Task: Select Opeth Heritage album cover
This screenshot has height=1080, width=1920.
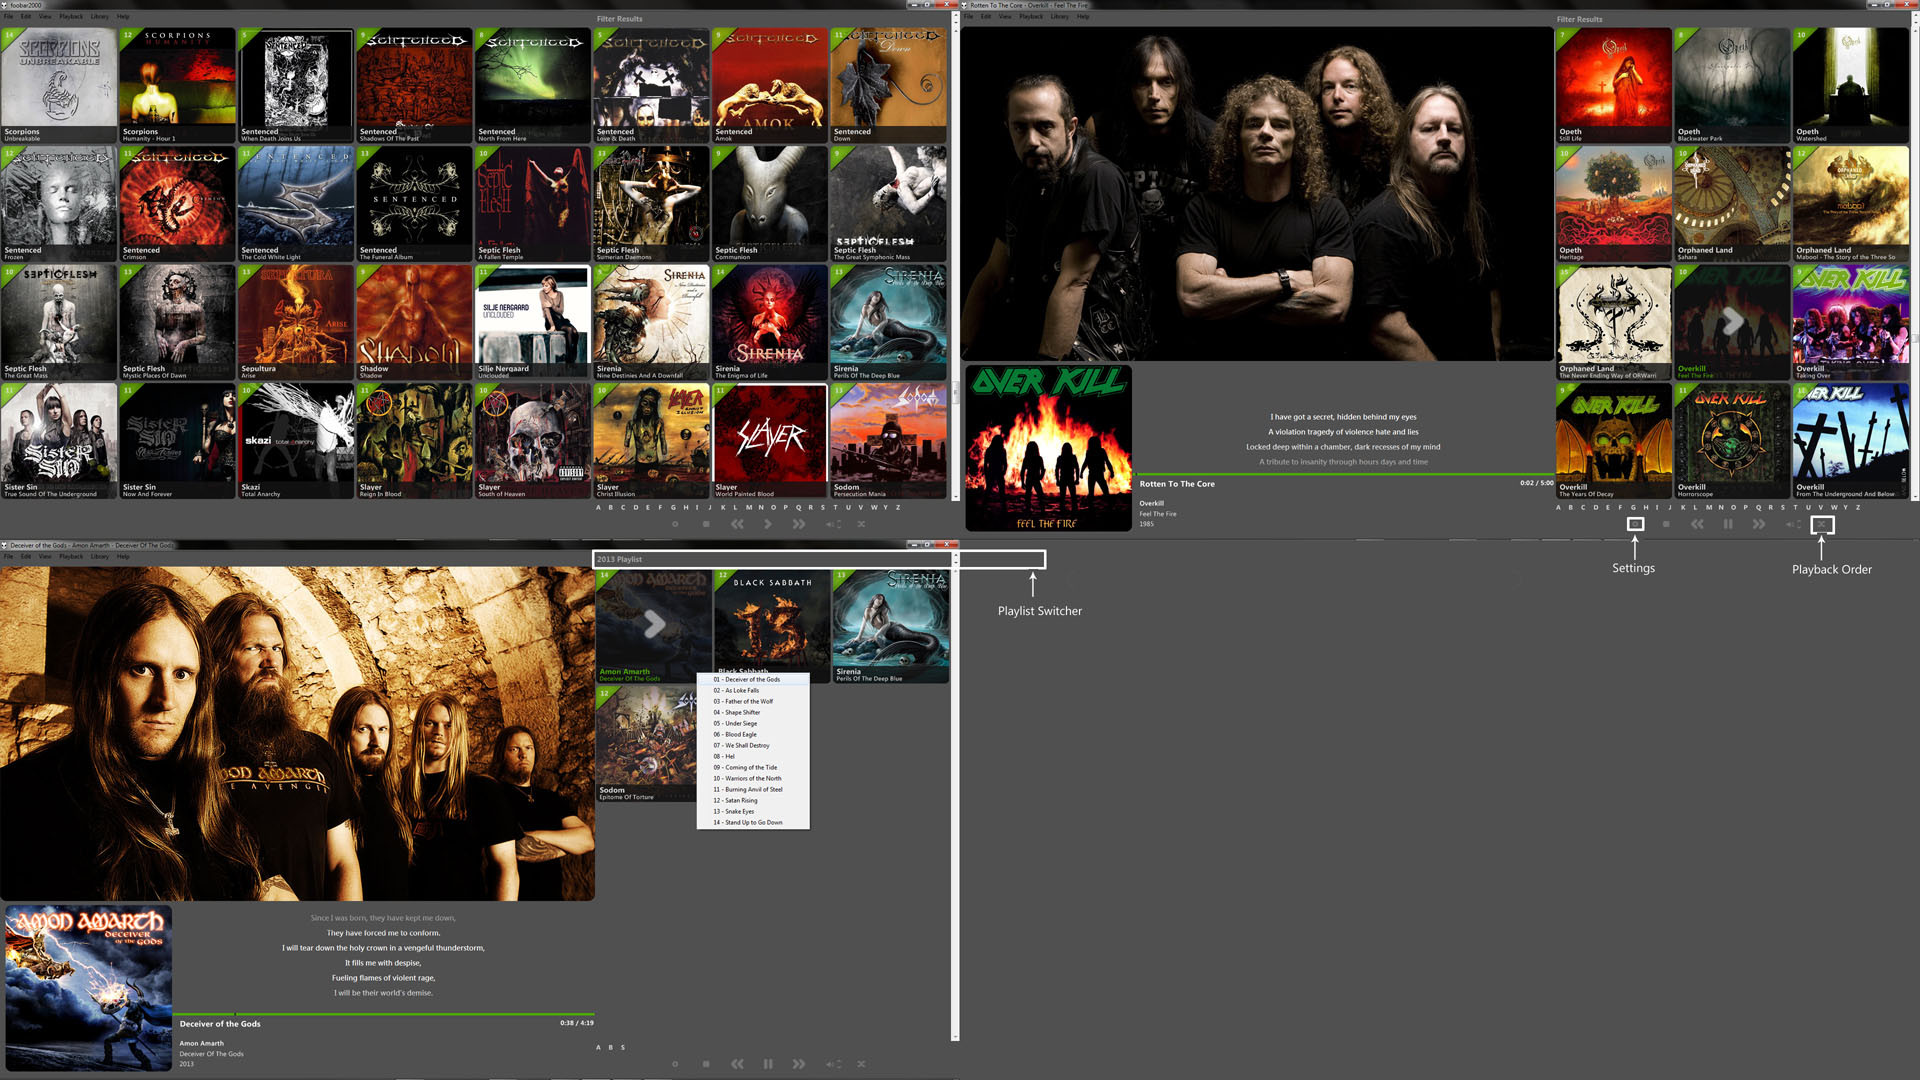Action: (1614, 204)
